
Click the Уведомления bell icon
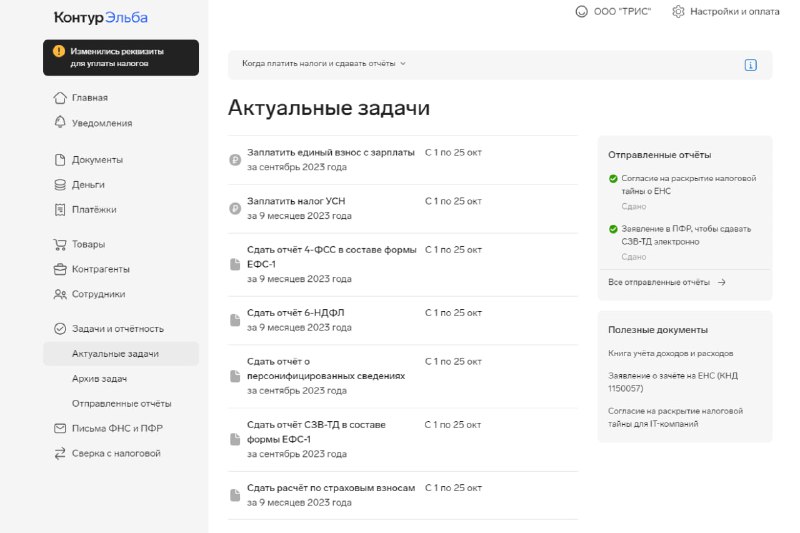[x=60, y=123]
